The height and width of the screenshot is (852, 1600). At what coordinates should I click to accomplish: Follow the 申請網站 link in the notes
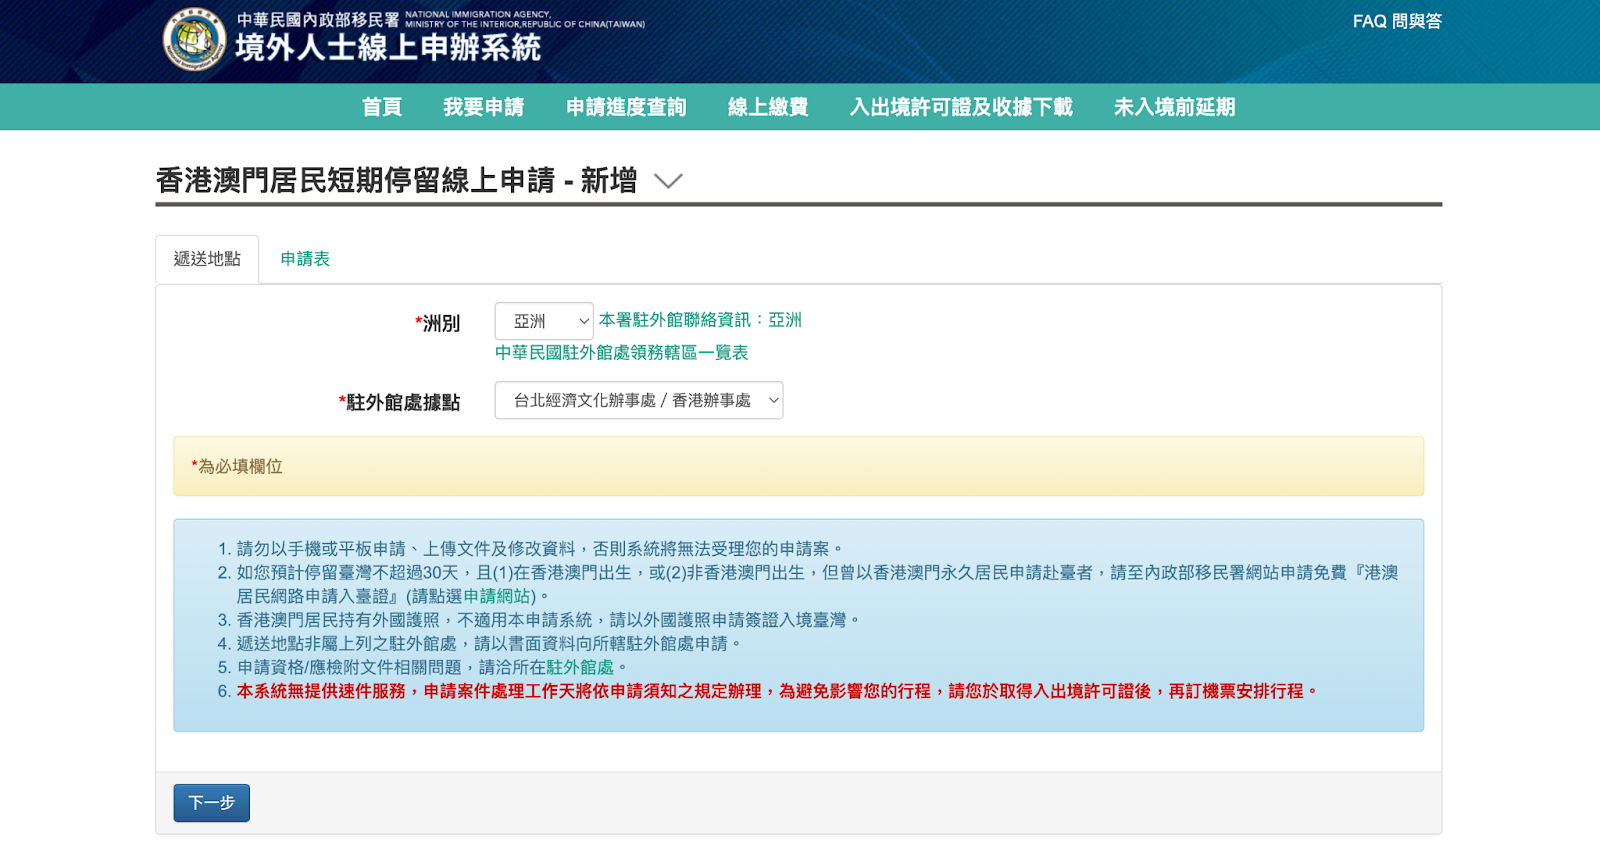pyautogui.click(x=497, y=596)
